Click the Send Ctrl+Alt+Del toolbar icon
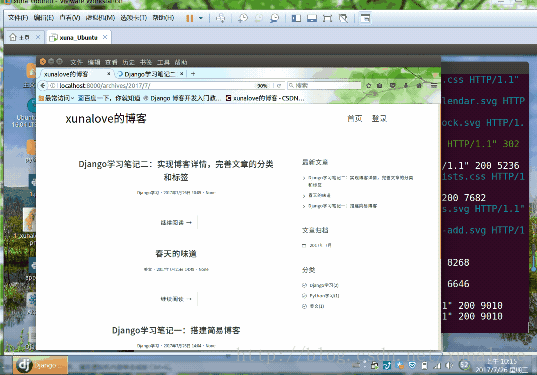Image resolution: width=537 pixels, height=375 pixels. pyautogui.click(x=221, y=18)
